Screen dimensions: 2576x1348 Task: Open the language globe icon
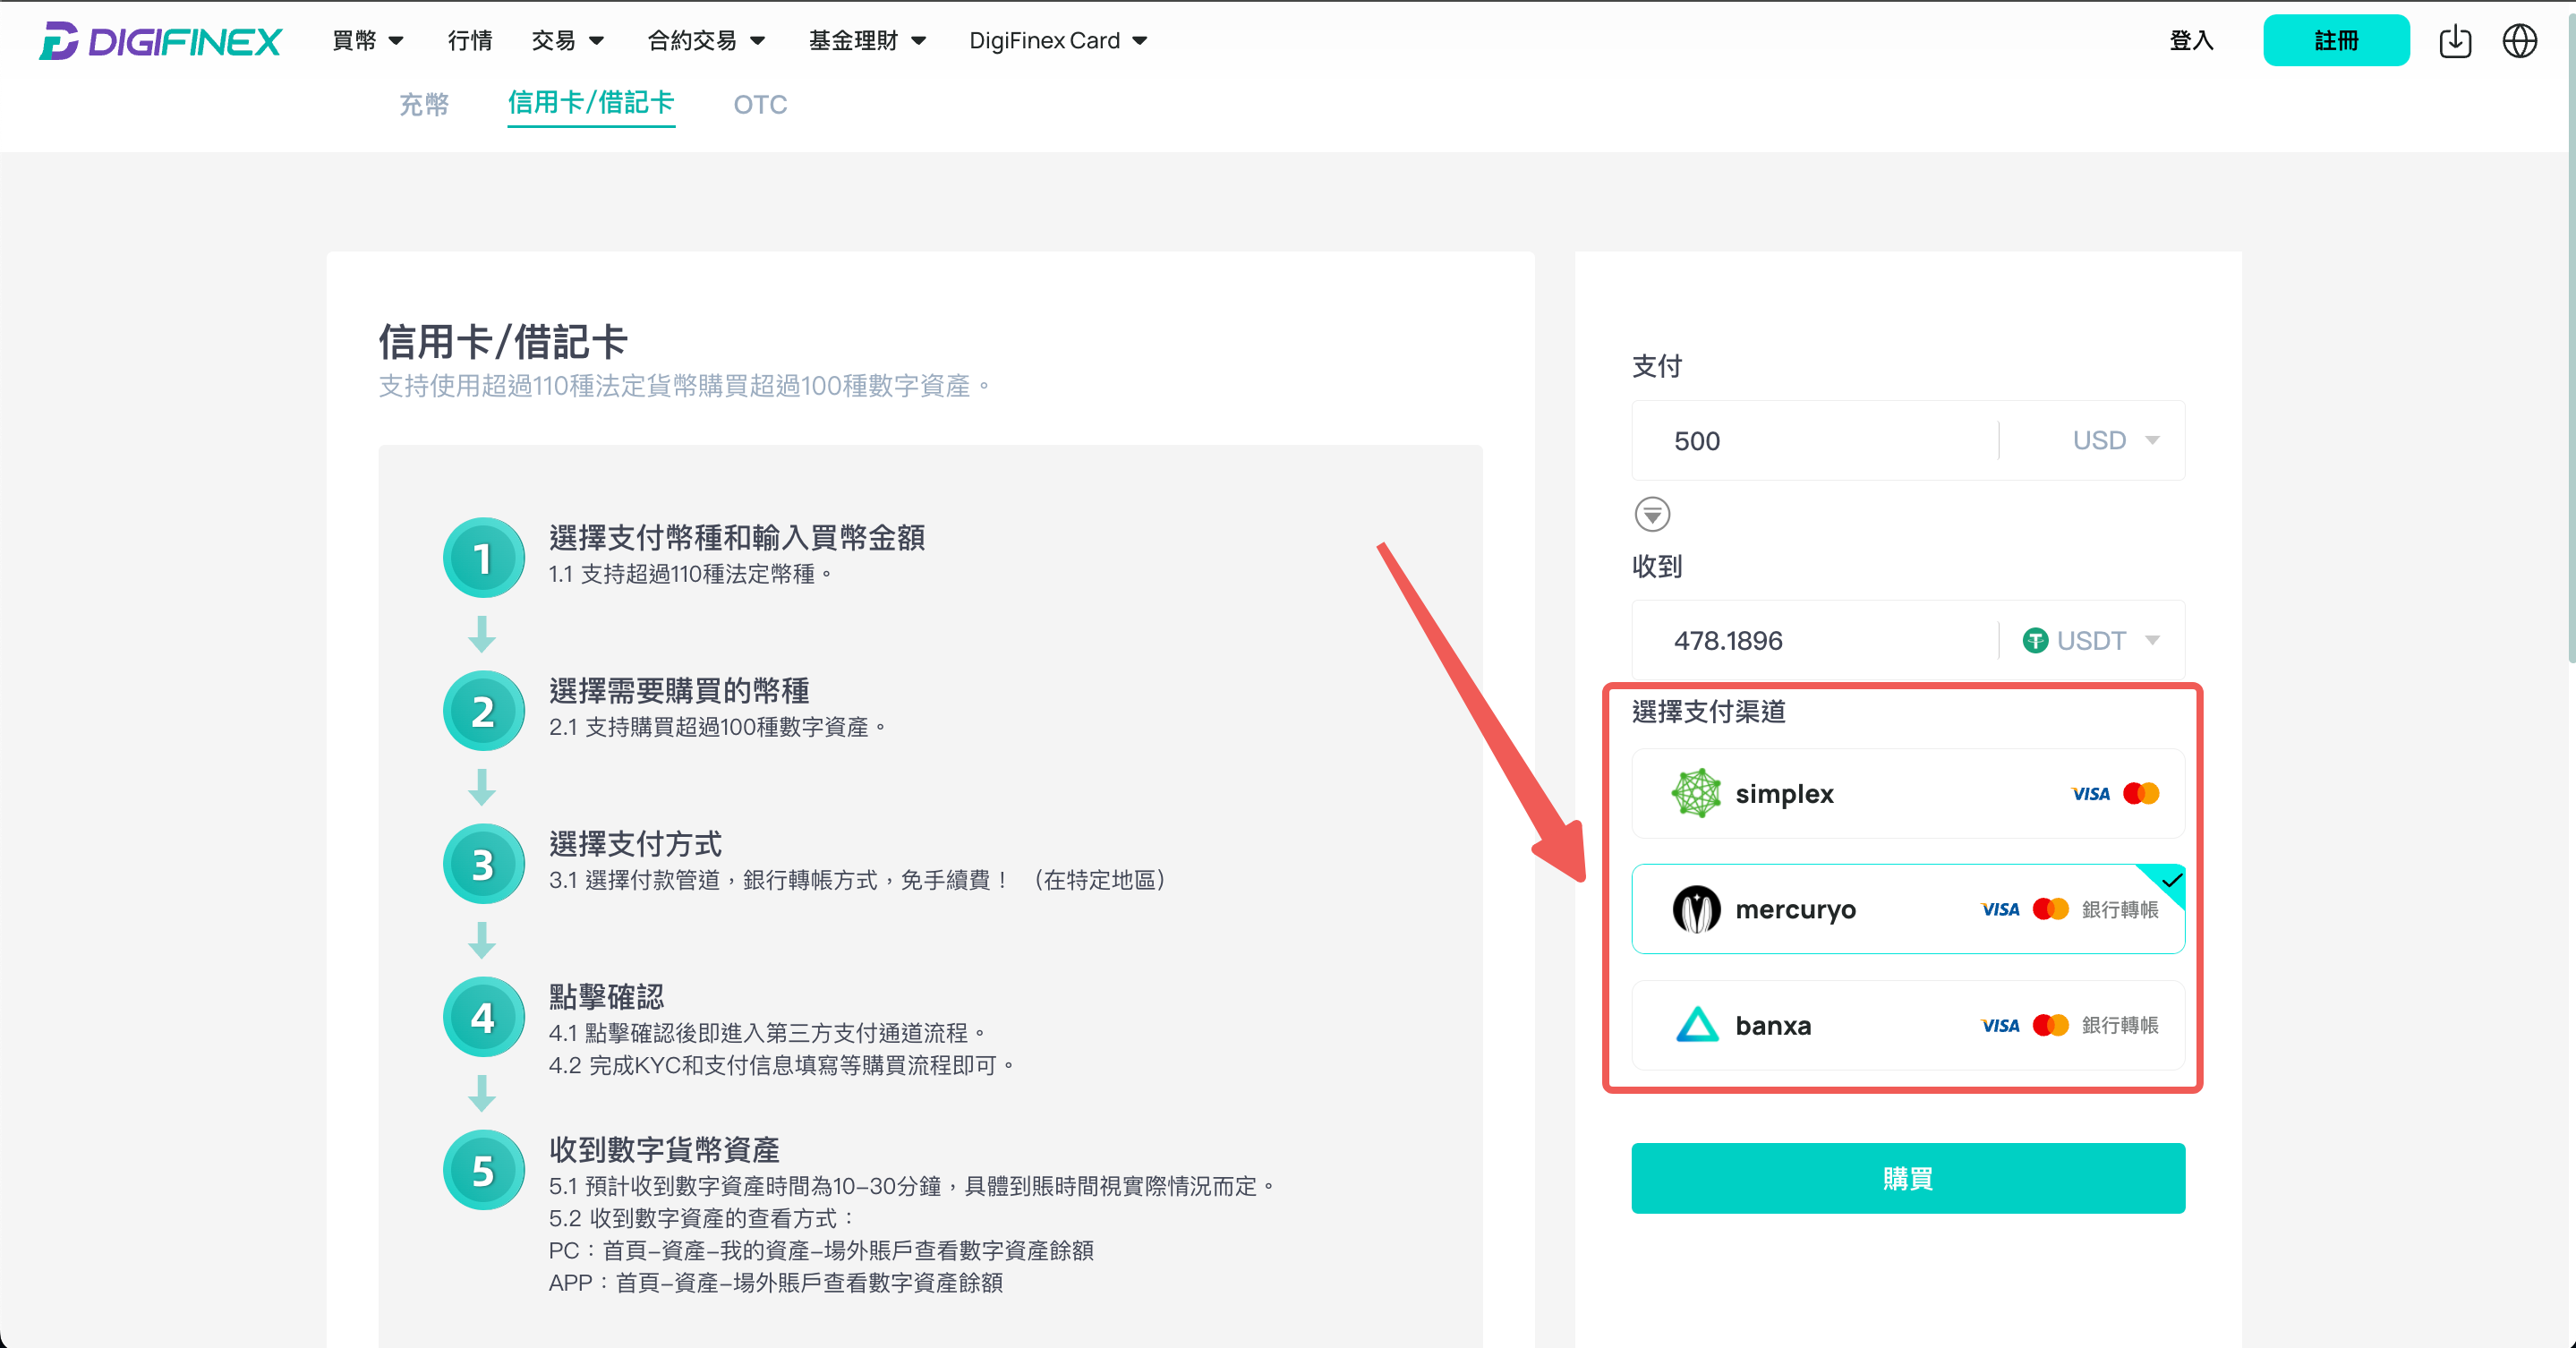[x=2519, y=41]
